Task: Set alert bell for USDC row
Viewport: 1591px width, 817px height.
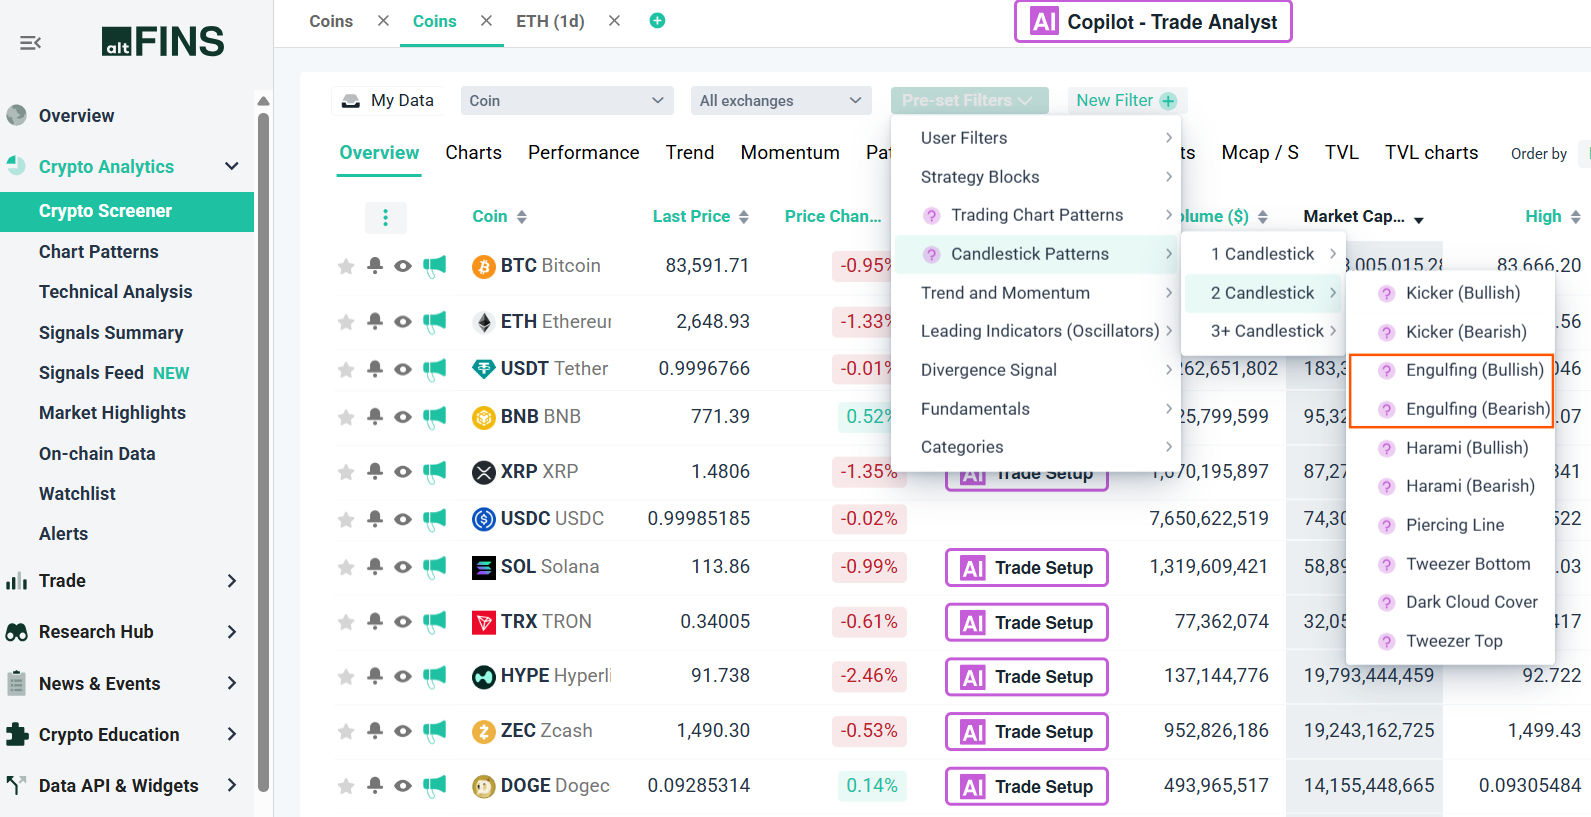Action: [x=374, y=518]
